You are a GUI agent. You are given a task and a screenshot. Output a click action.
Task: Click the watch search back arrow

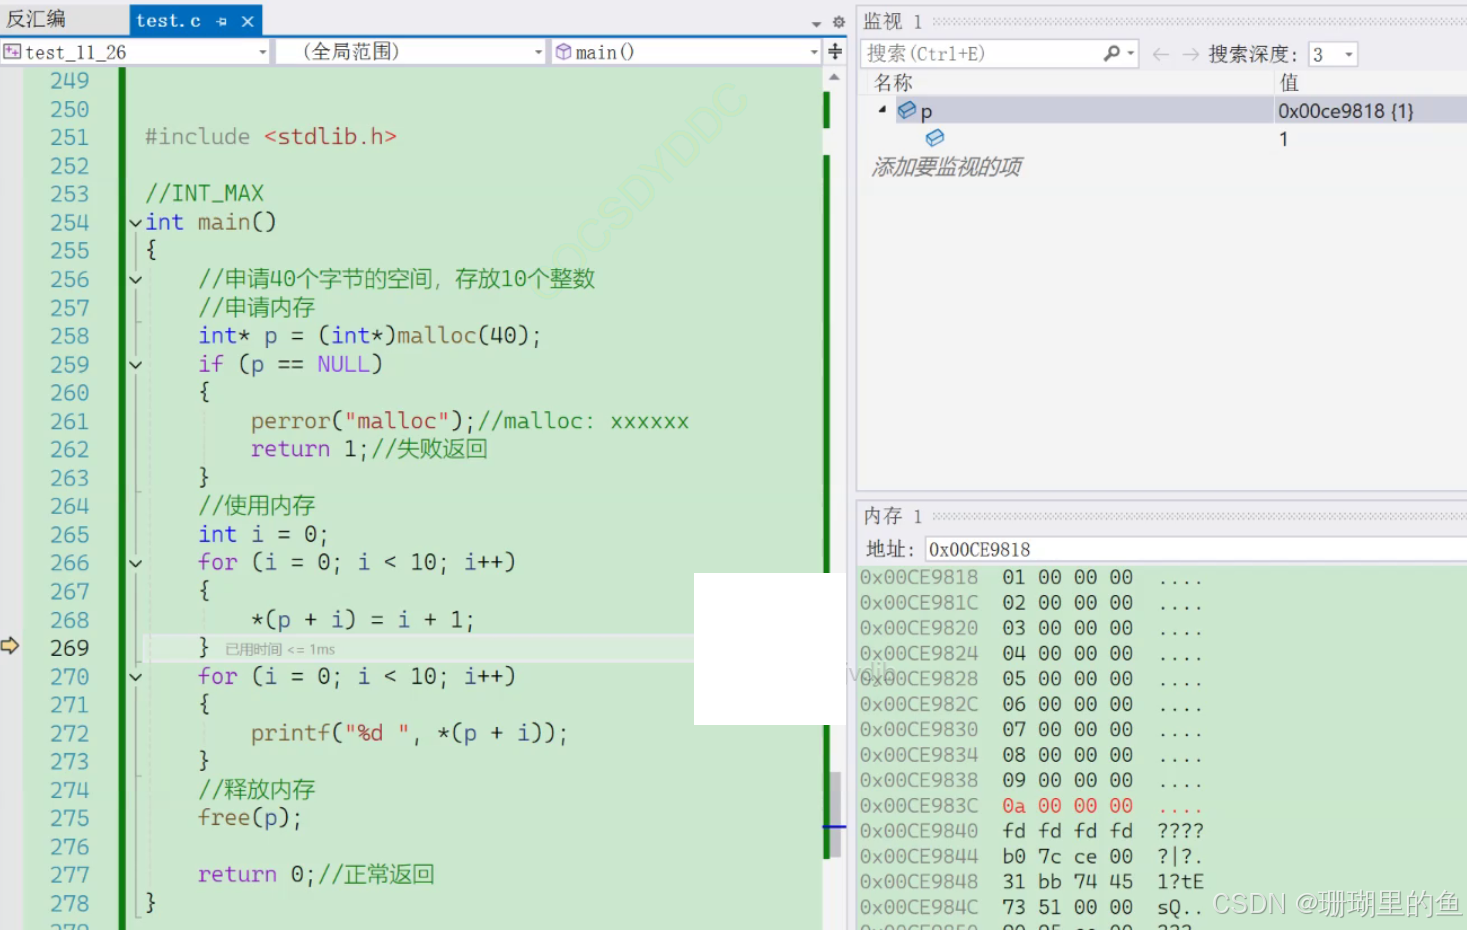(1161, 55)
